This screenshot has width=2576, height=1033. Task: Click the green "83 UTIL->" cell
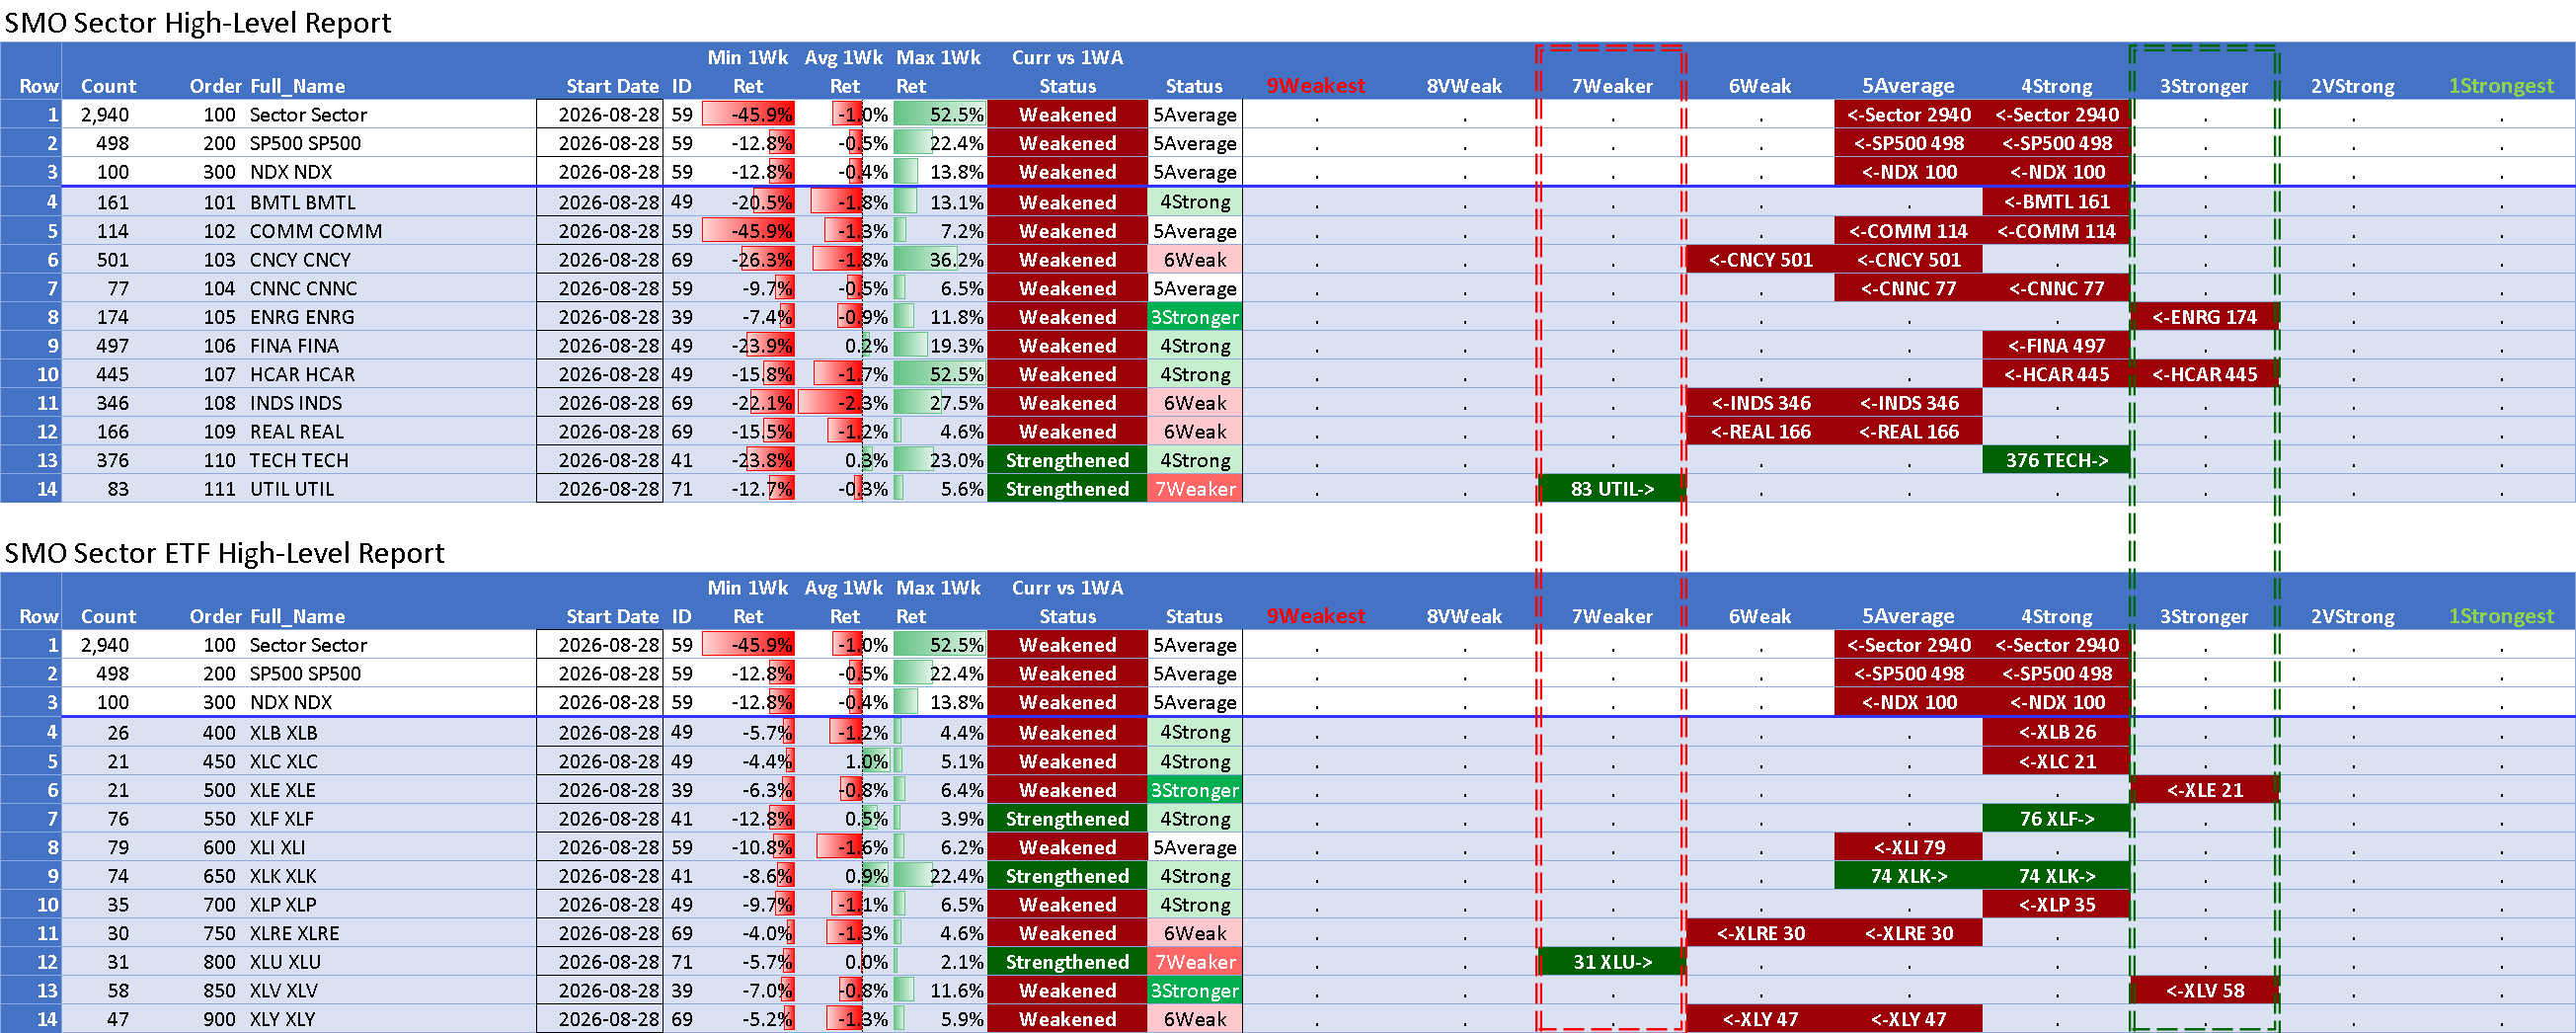(1612, 489)
